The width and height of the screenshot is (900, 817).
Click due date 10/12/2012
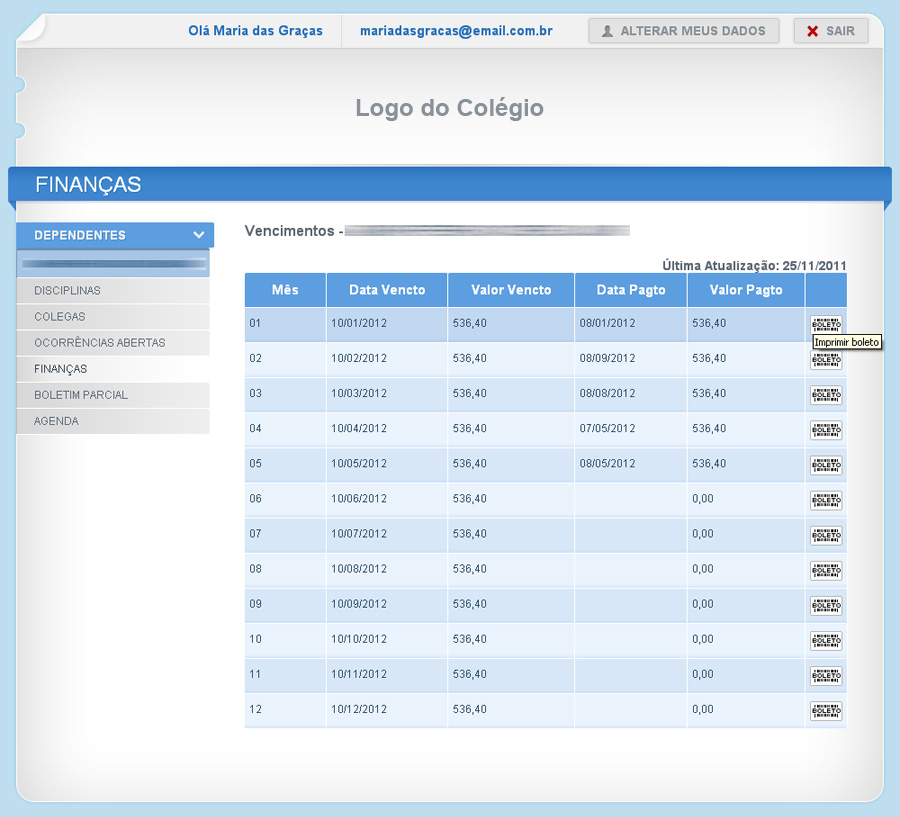pos(359,709)
